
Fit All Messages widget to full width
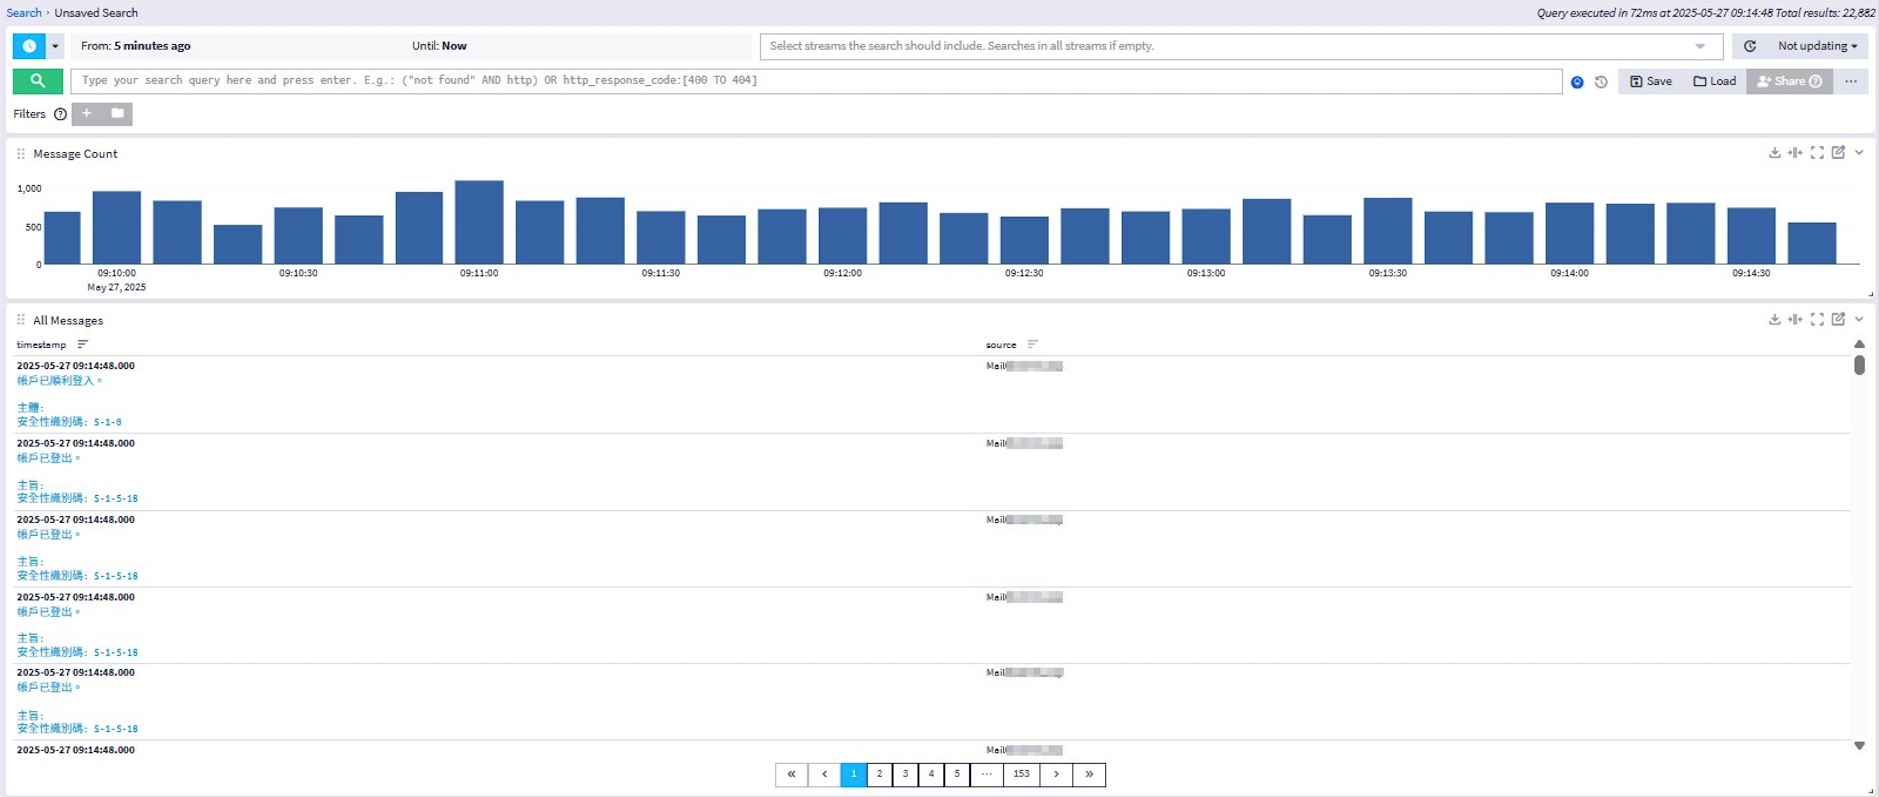click(x=1795, y=320)
